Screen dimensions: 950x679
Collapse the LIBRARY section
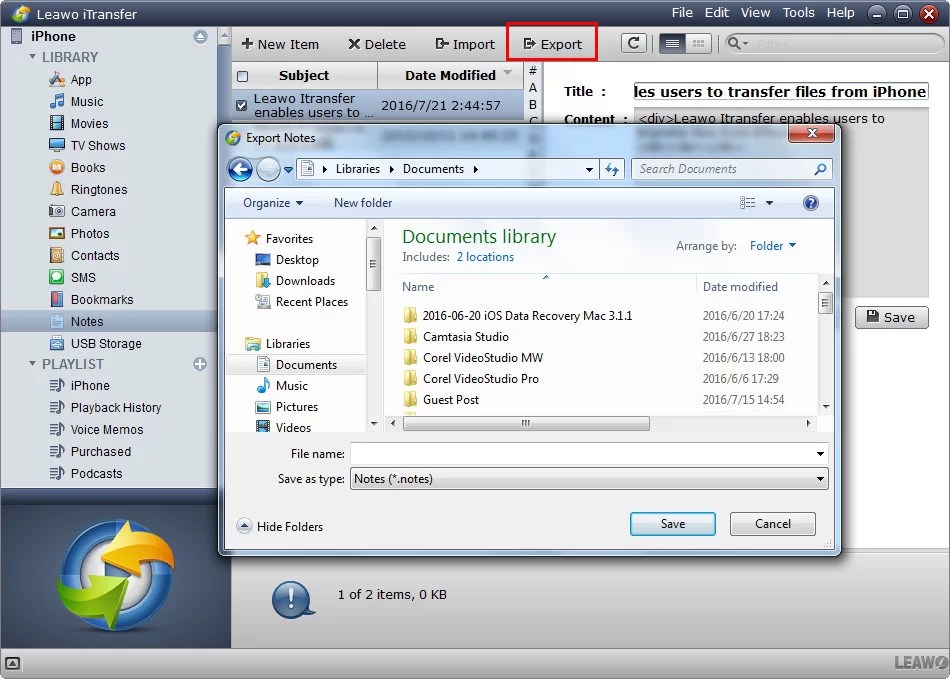tap(32, 57)
